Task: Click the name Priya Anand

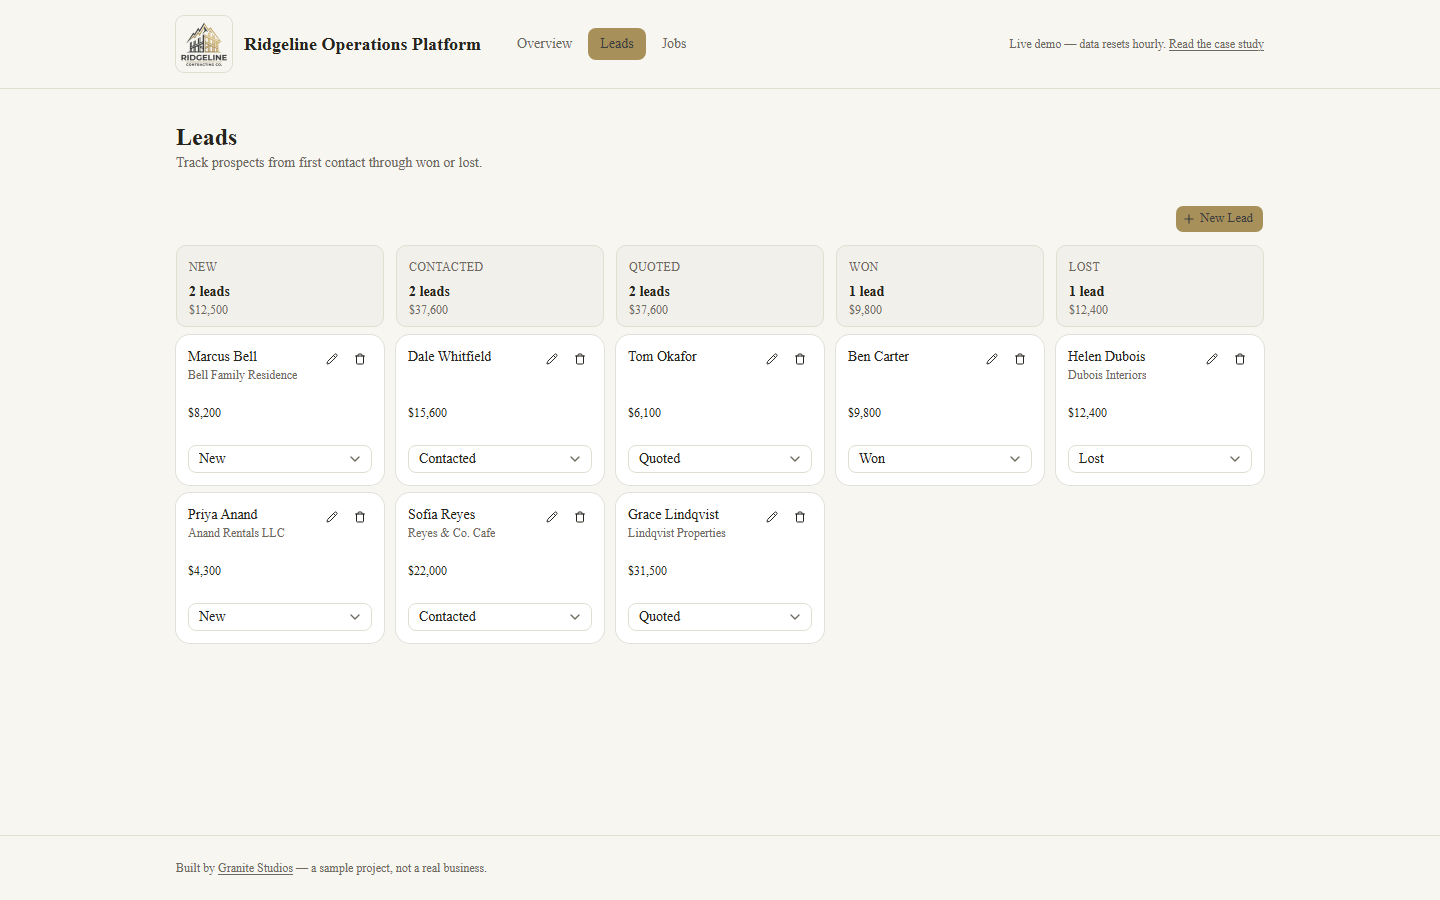Action: [222, 515]
